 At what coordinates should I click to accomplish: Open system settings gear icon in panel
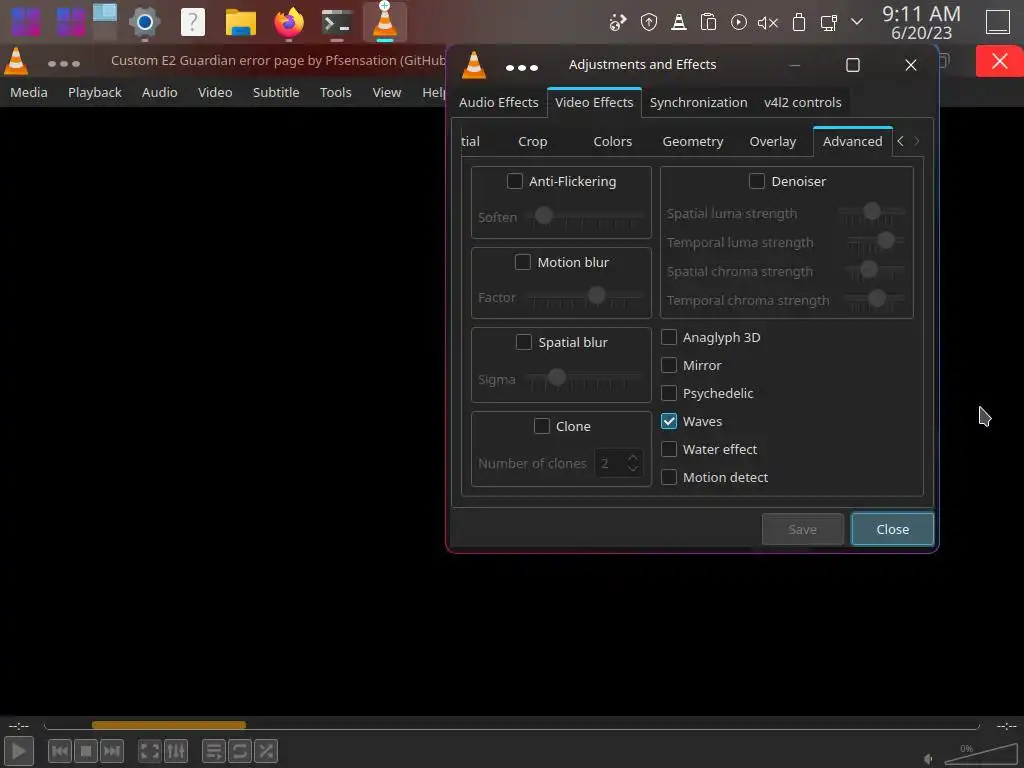(x=144, y=22)
